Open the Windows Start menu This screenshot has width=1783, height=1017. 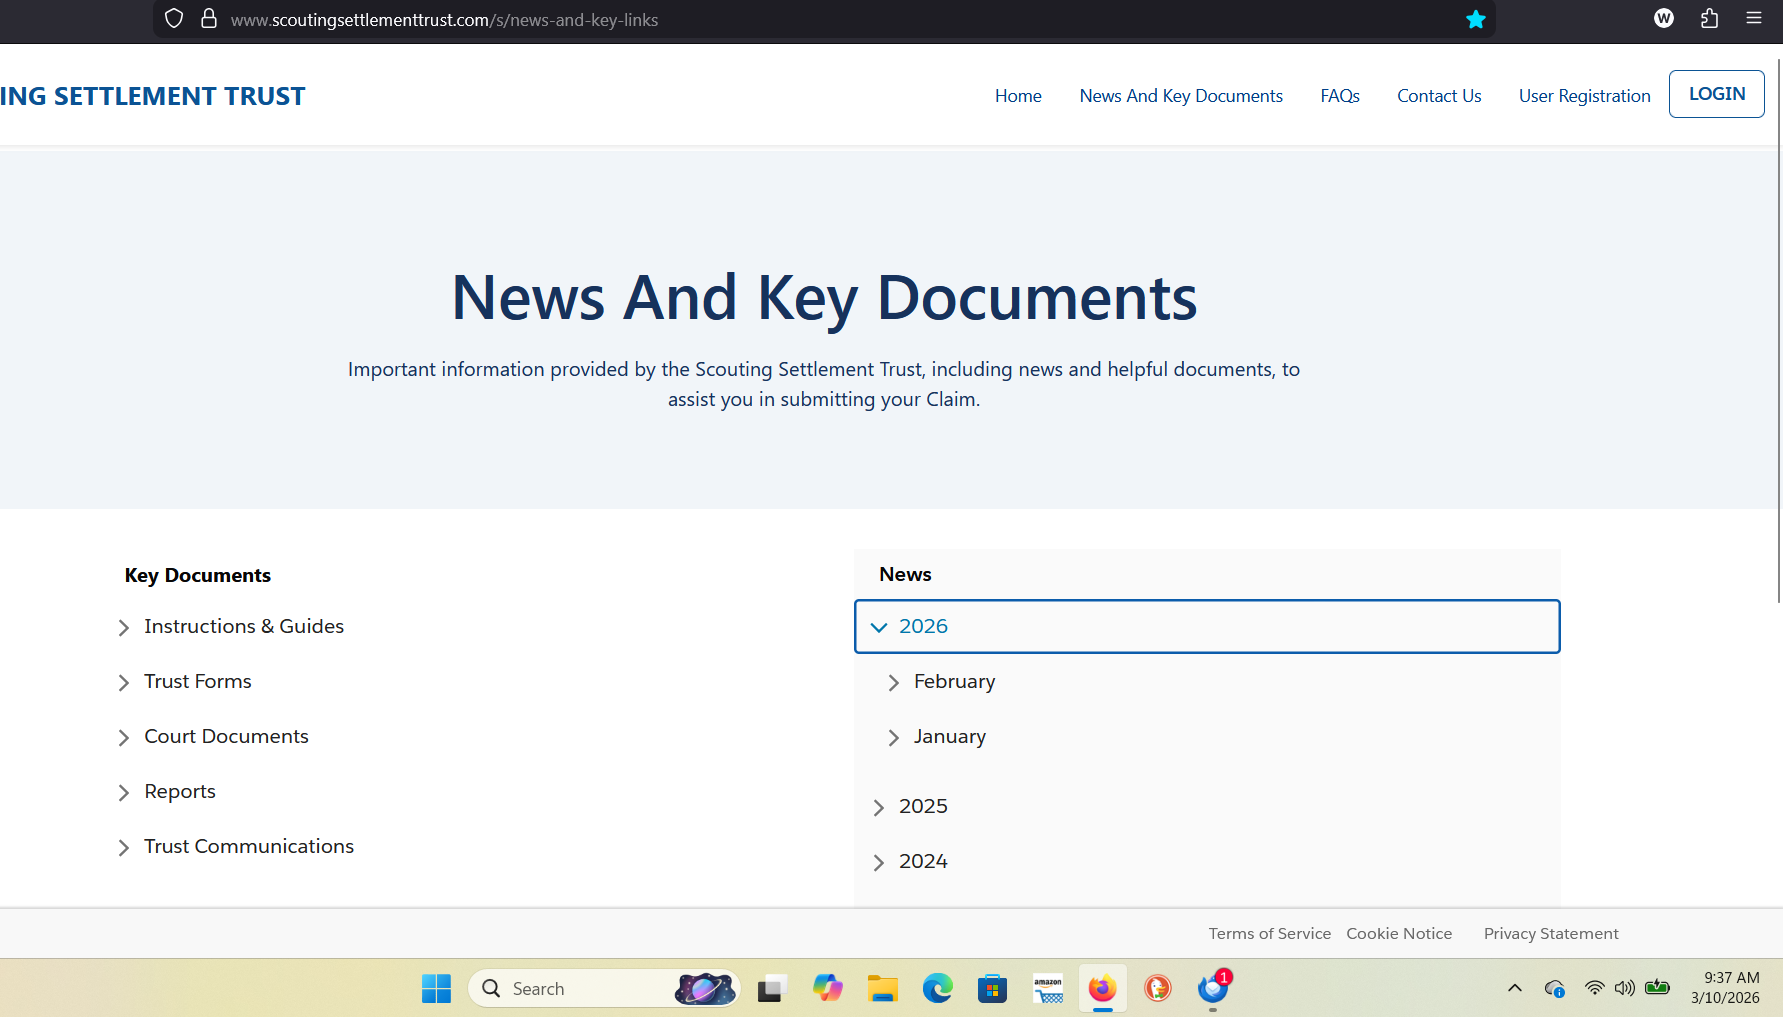pyautogui.click(x=436, y=988)
